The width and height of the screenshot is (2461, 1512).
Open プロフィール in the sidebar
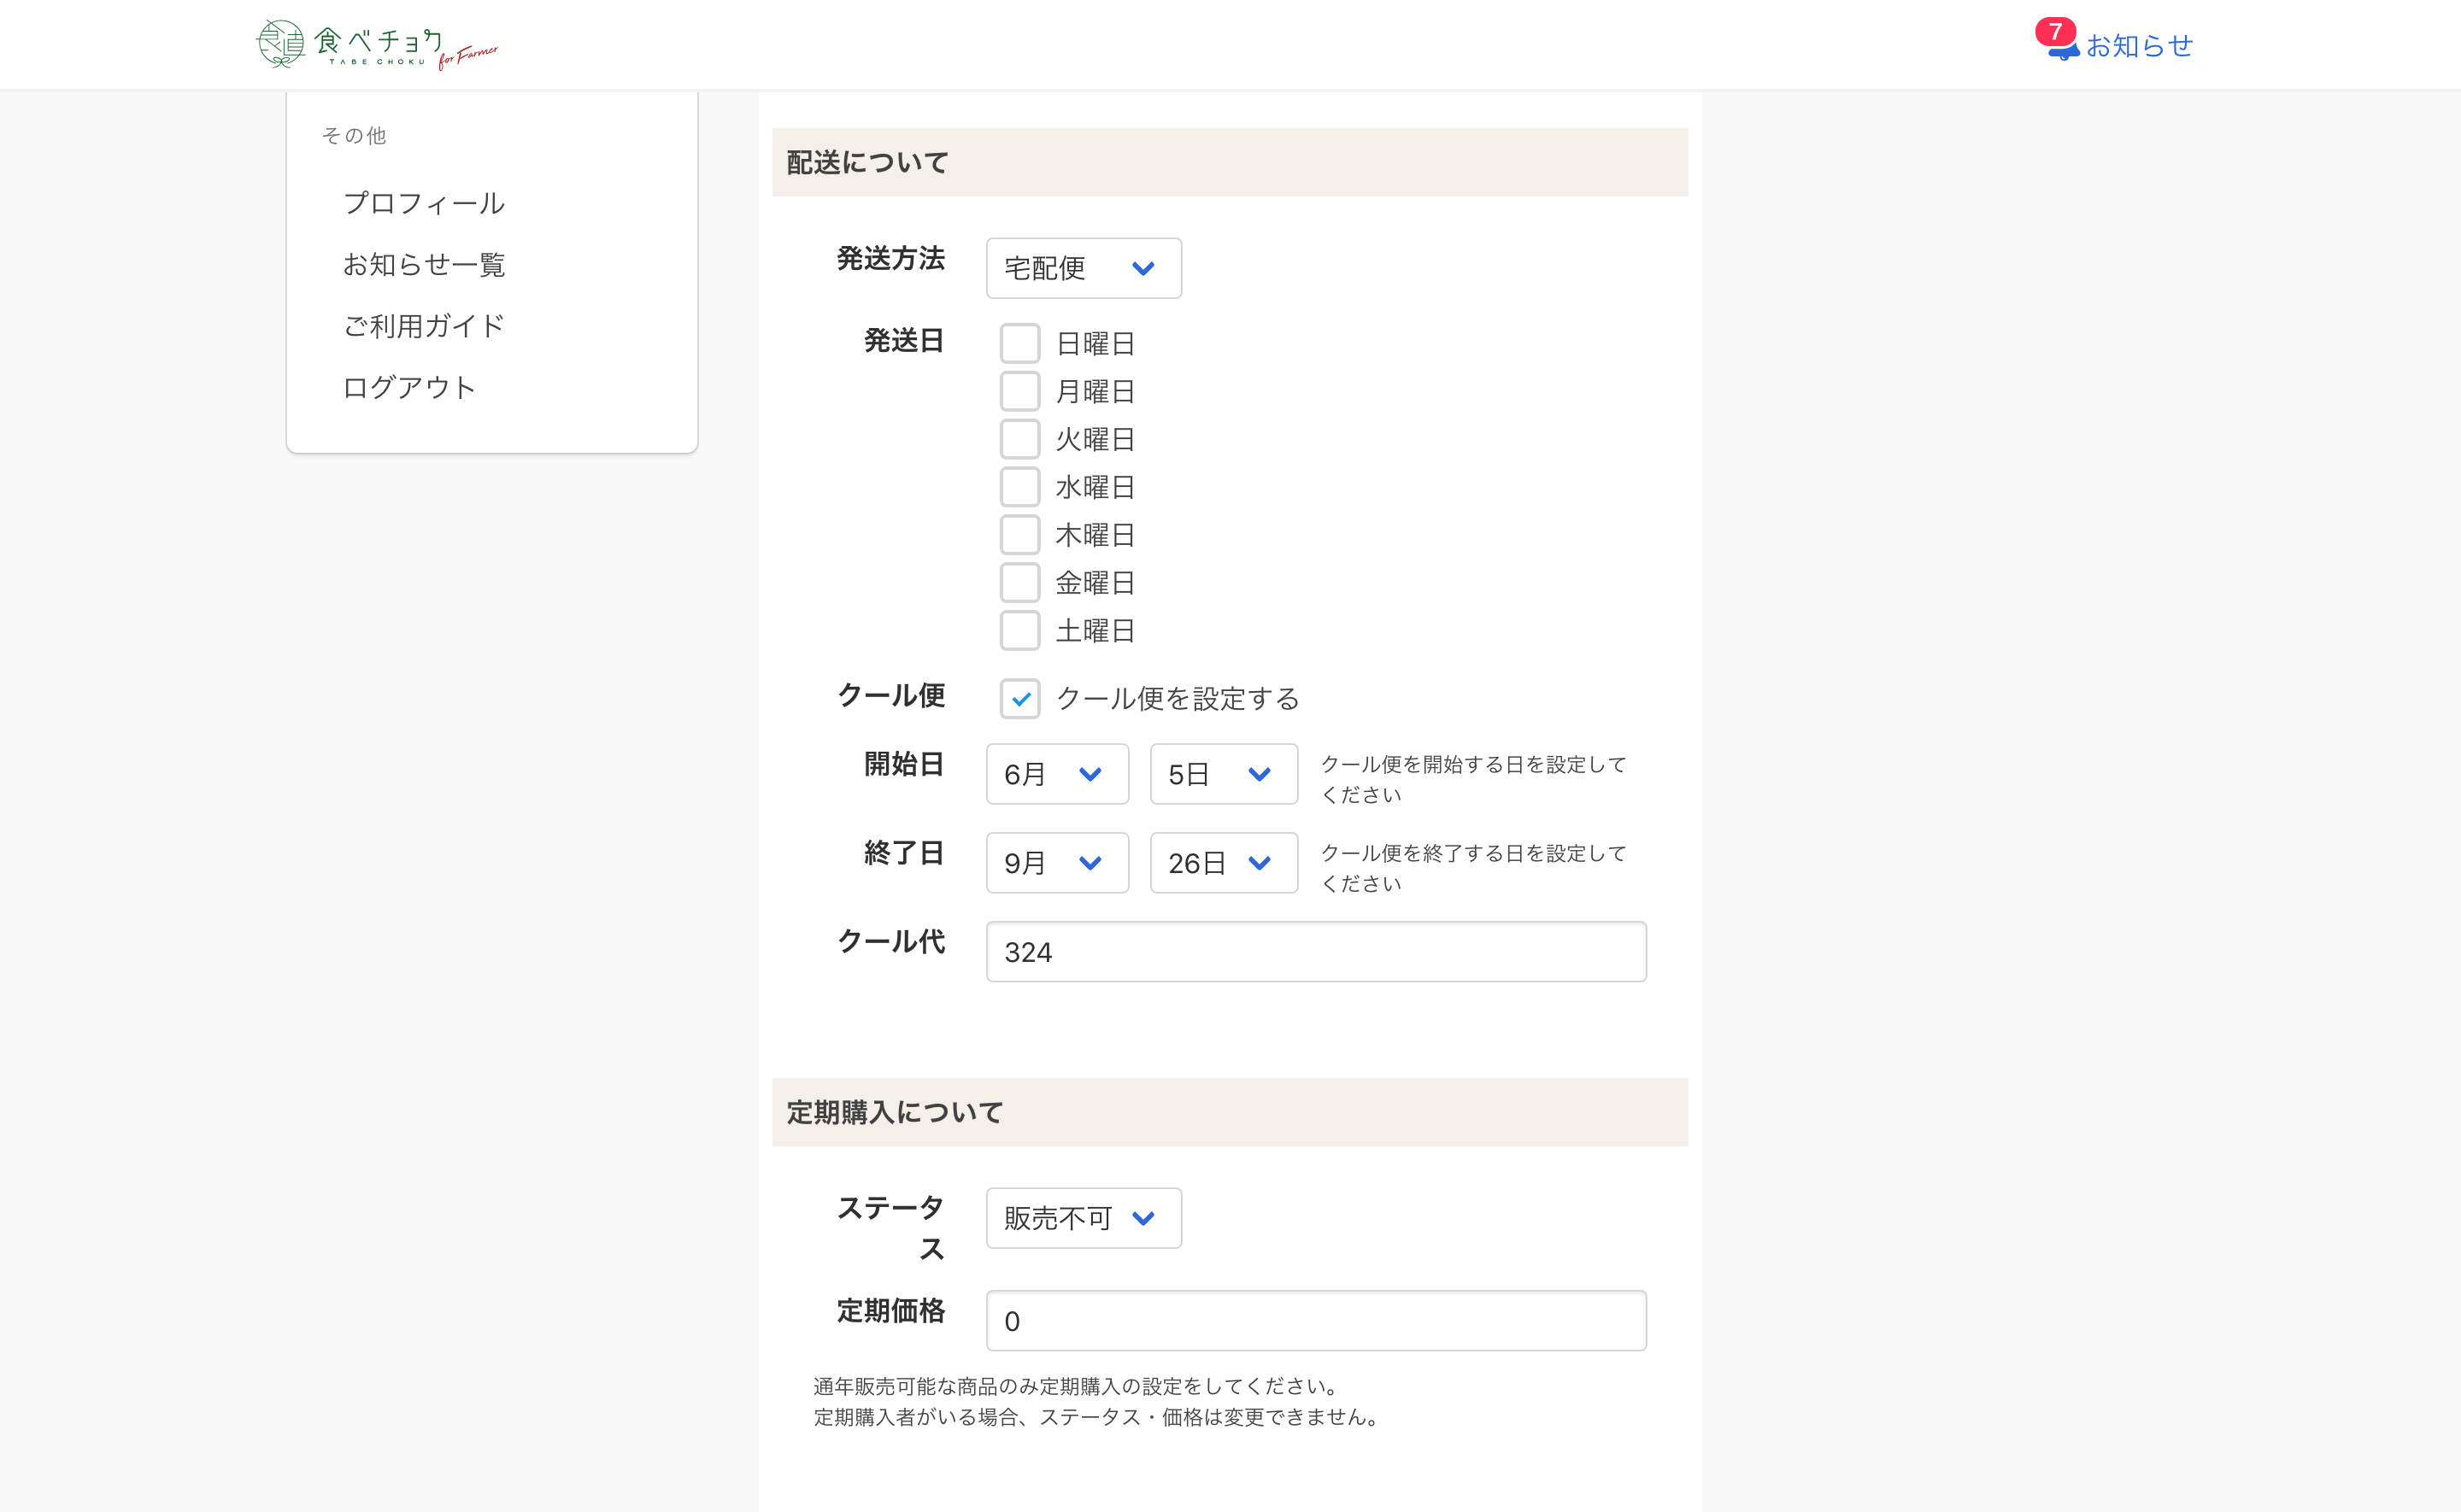pyautogui.click(x=424, y=203)
